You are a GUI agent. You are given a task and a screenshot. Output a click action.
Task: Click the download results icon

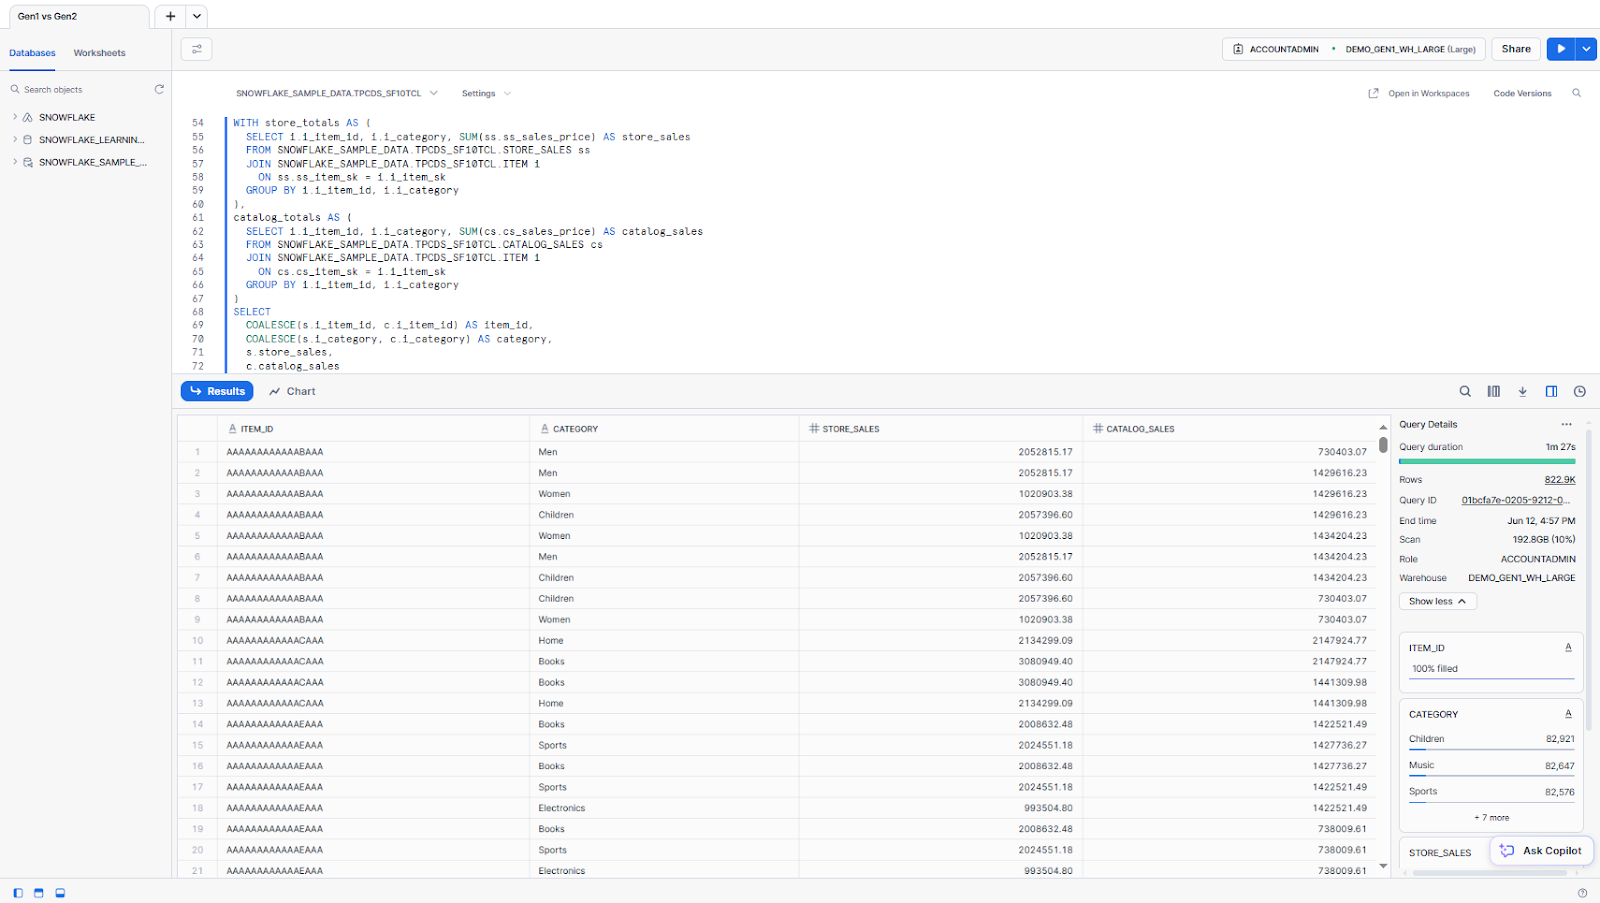point(1522,392)
